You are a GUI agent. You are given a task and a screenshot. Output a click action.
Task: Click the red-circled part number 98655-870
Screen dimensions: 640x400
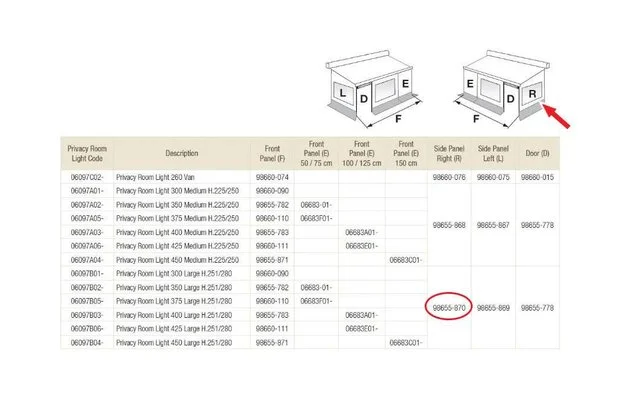[x=448, y=307]
